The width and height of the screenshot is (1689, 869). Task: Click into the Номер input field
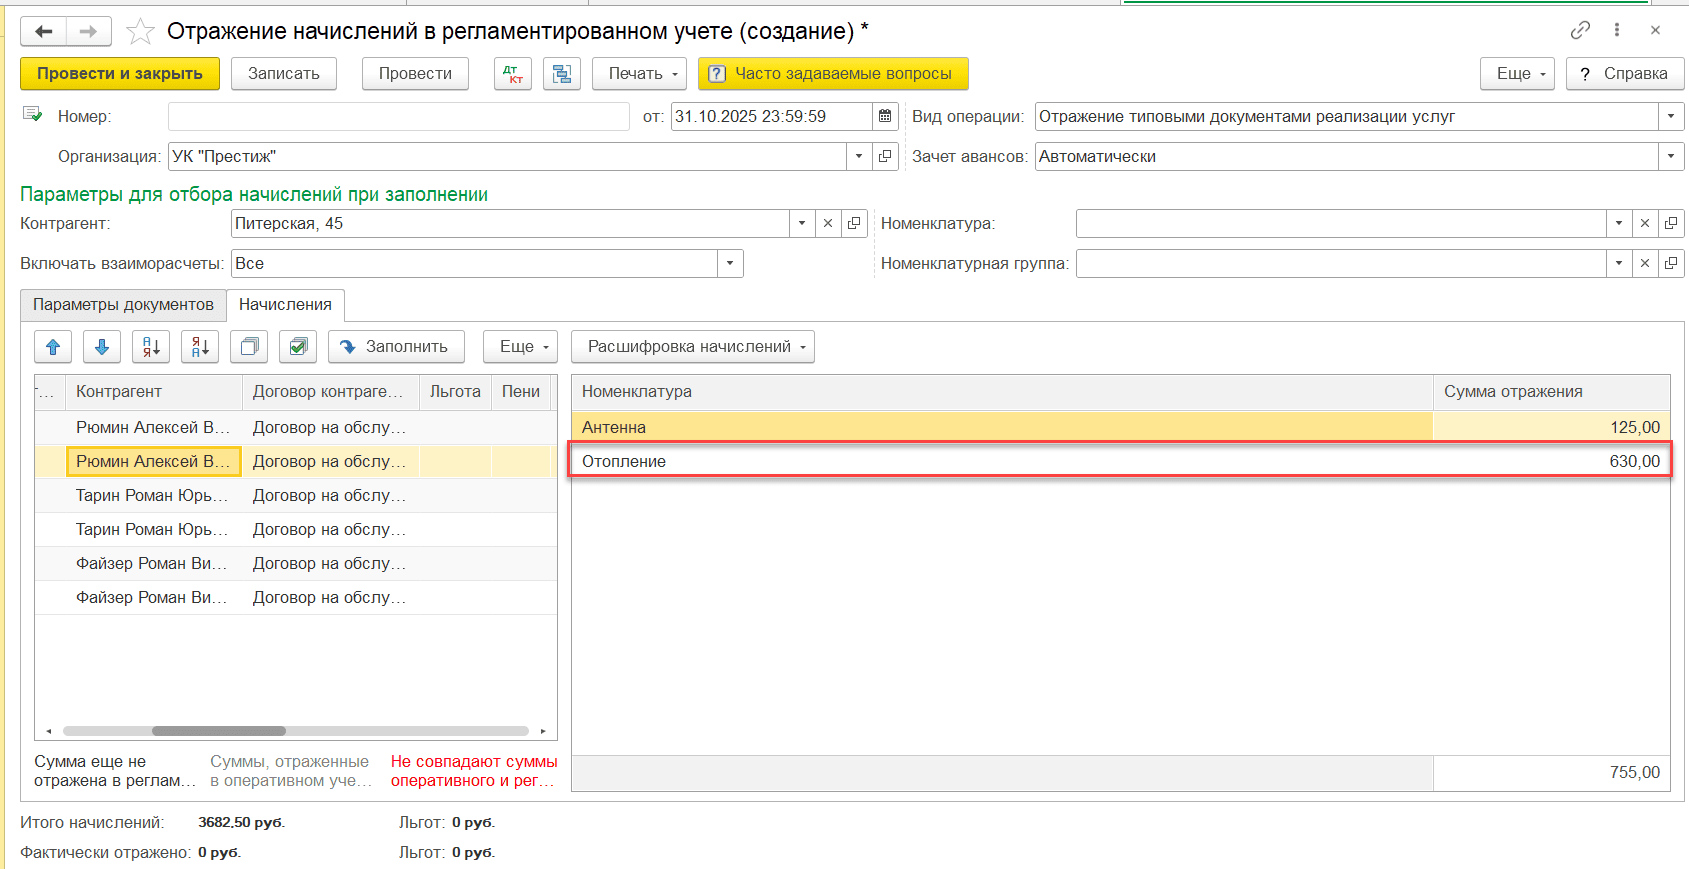(398, 117)
